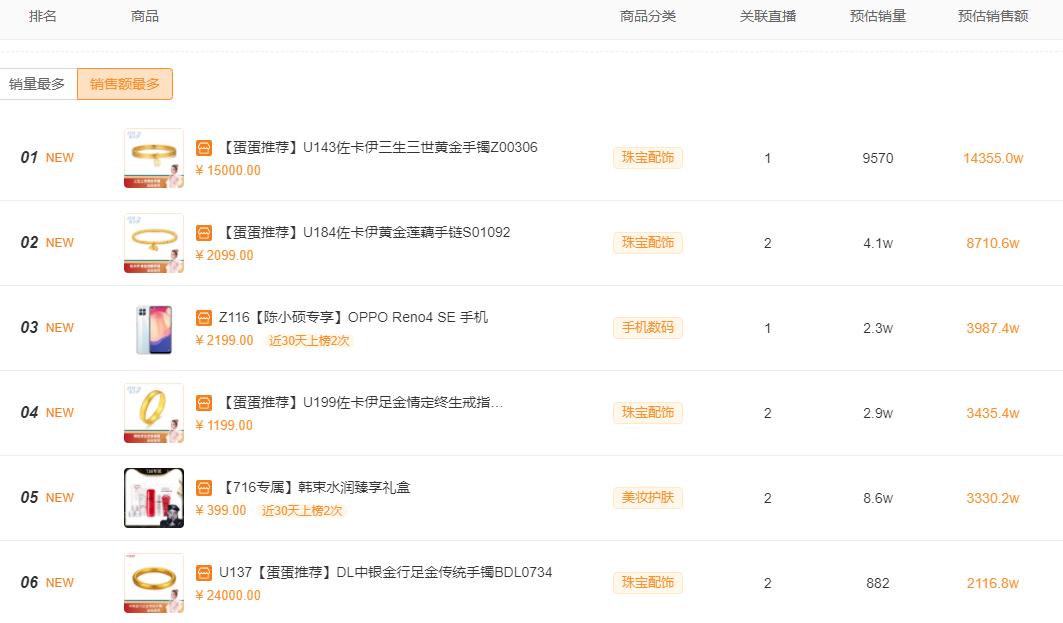
Task: Select the 美妆护肤 category tag
Action: [x=646, y=498]
